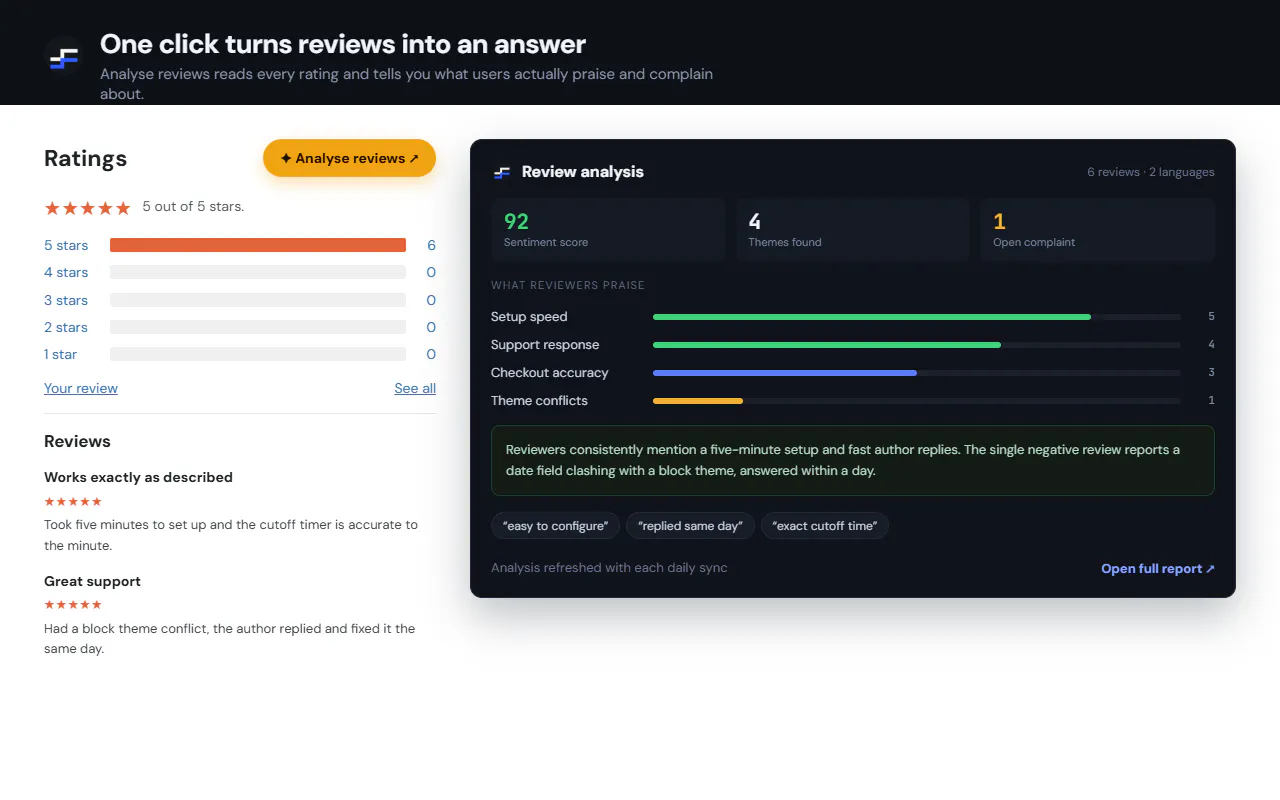Click the "6 reviews · 2 languages" text

click(x=1151, y=172)
